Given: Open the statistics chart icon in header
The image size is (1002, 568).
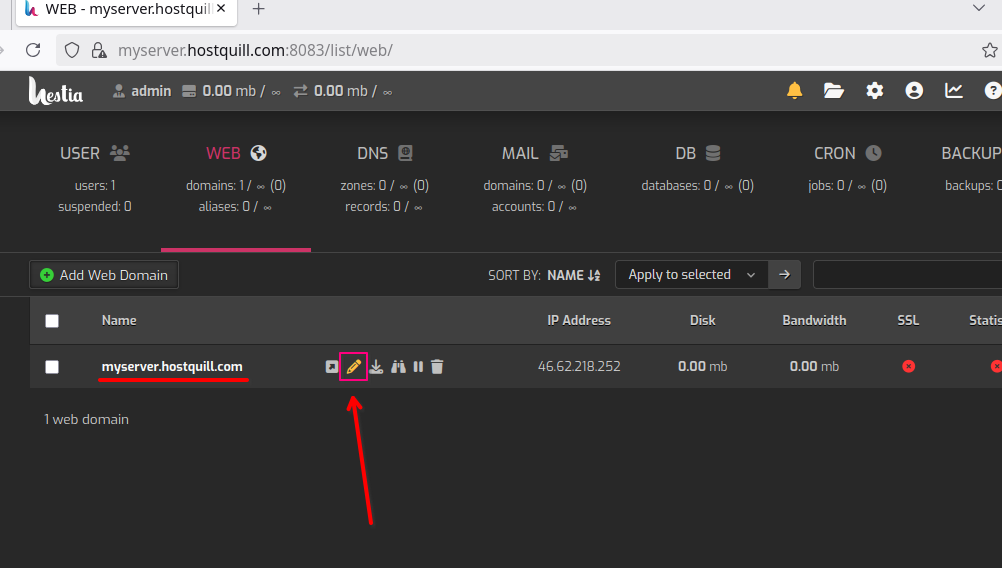Looking at the screenshot, I should pos(954,91).
